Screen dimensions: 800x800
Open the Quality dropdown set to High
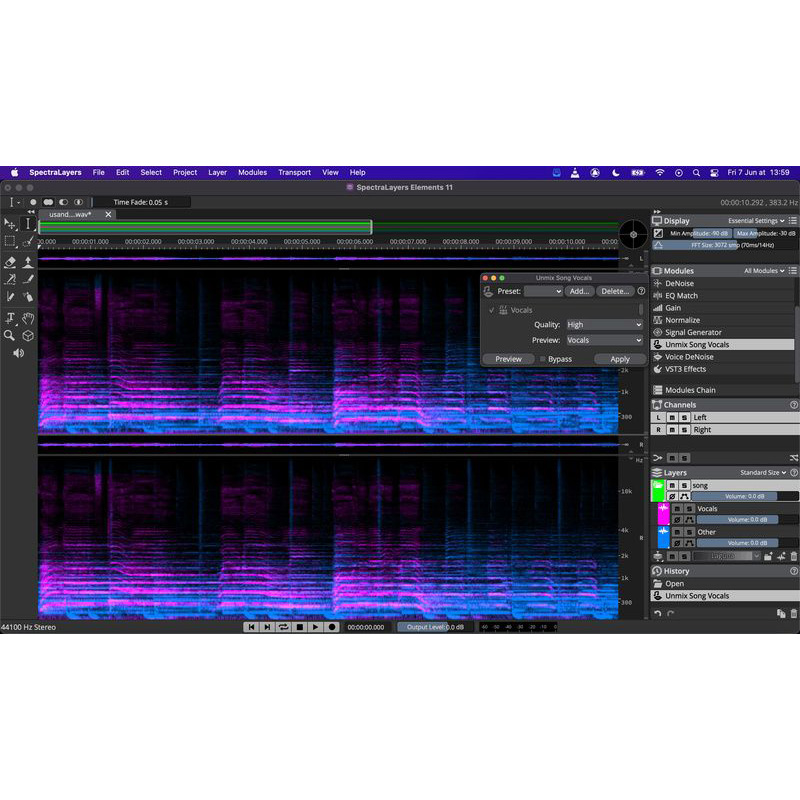[604, 324]
